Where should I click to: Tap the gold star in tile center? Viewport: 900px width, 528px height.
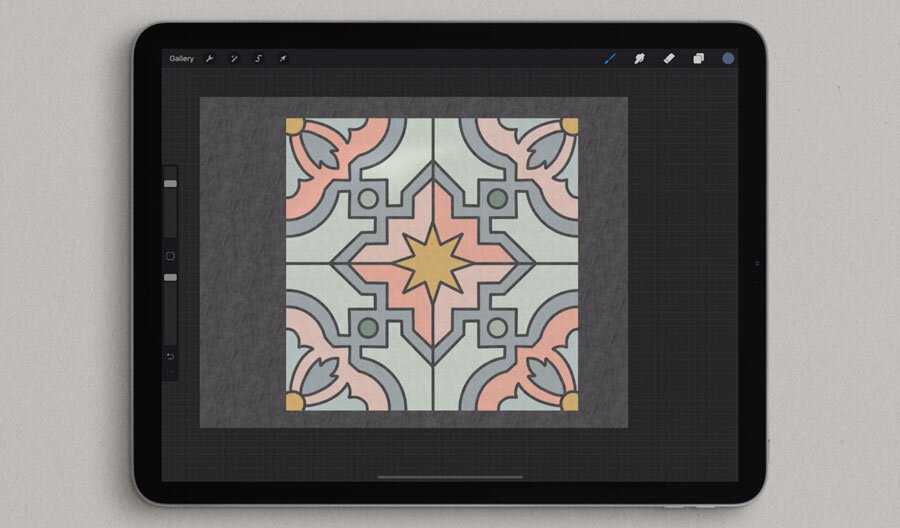pyautogui.click(x=432, y=264)
